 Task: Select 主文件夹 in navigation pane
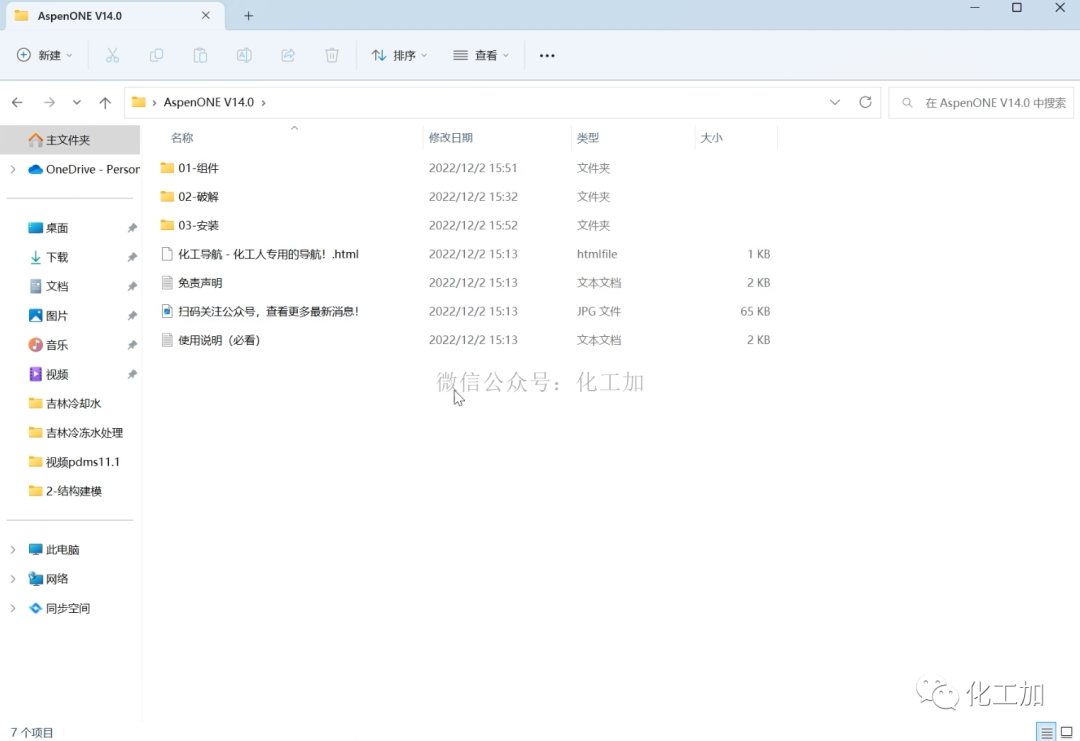[x=70, y=140]
